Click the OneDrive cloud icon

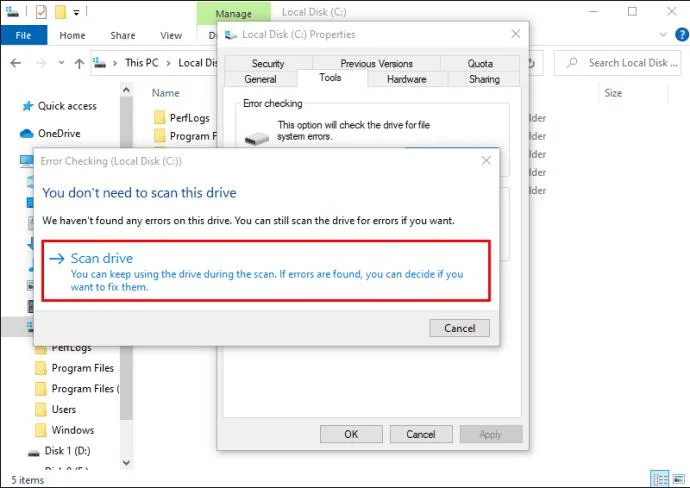[26, 133]
